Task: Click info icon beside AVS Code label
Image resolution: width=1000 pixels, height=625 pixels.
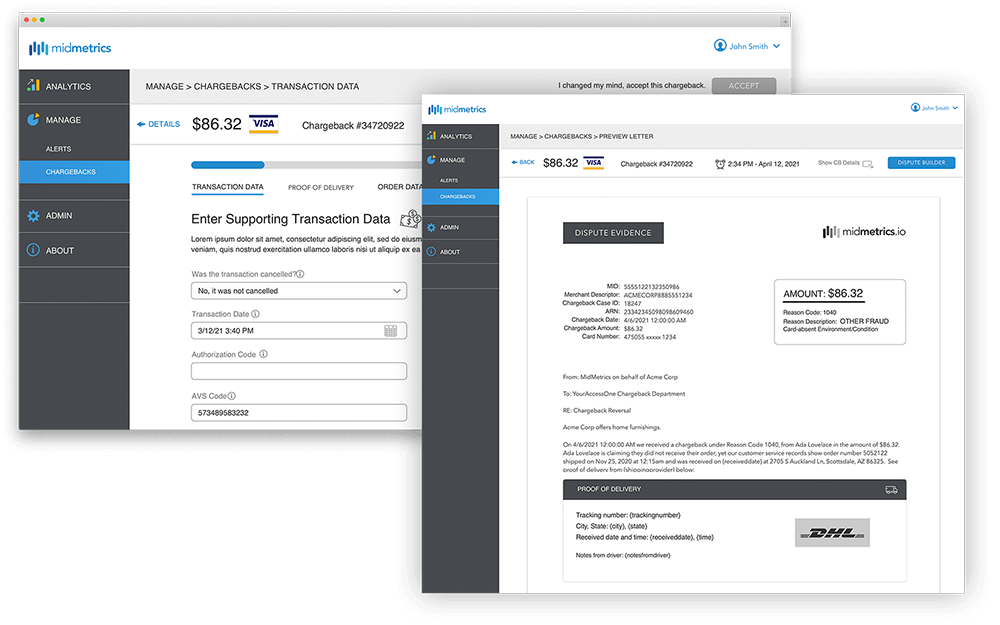Action: [x=232, y=395]
